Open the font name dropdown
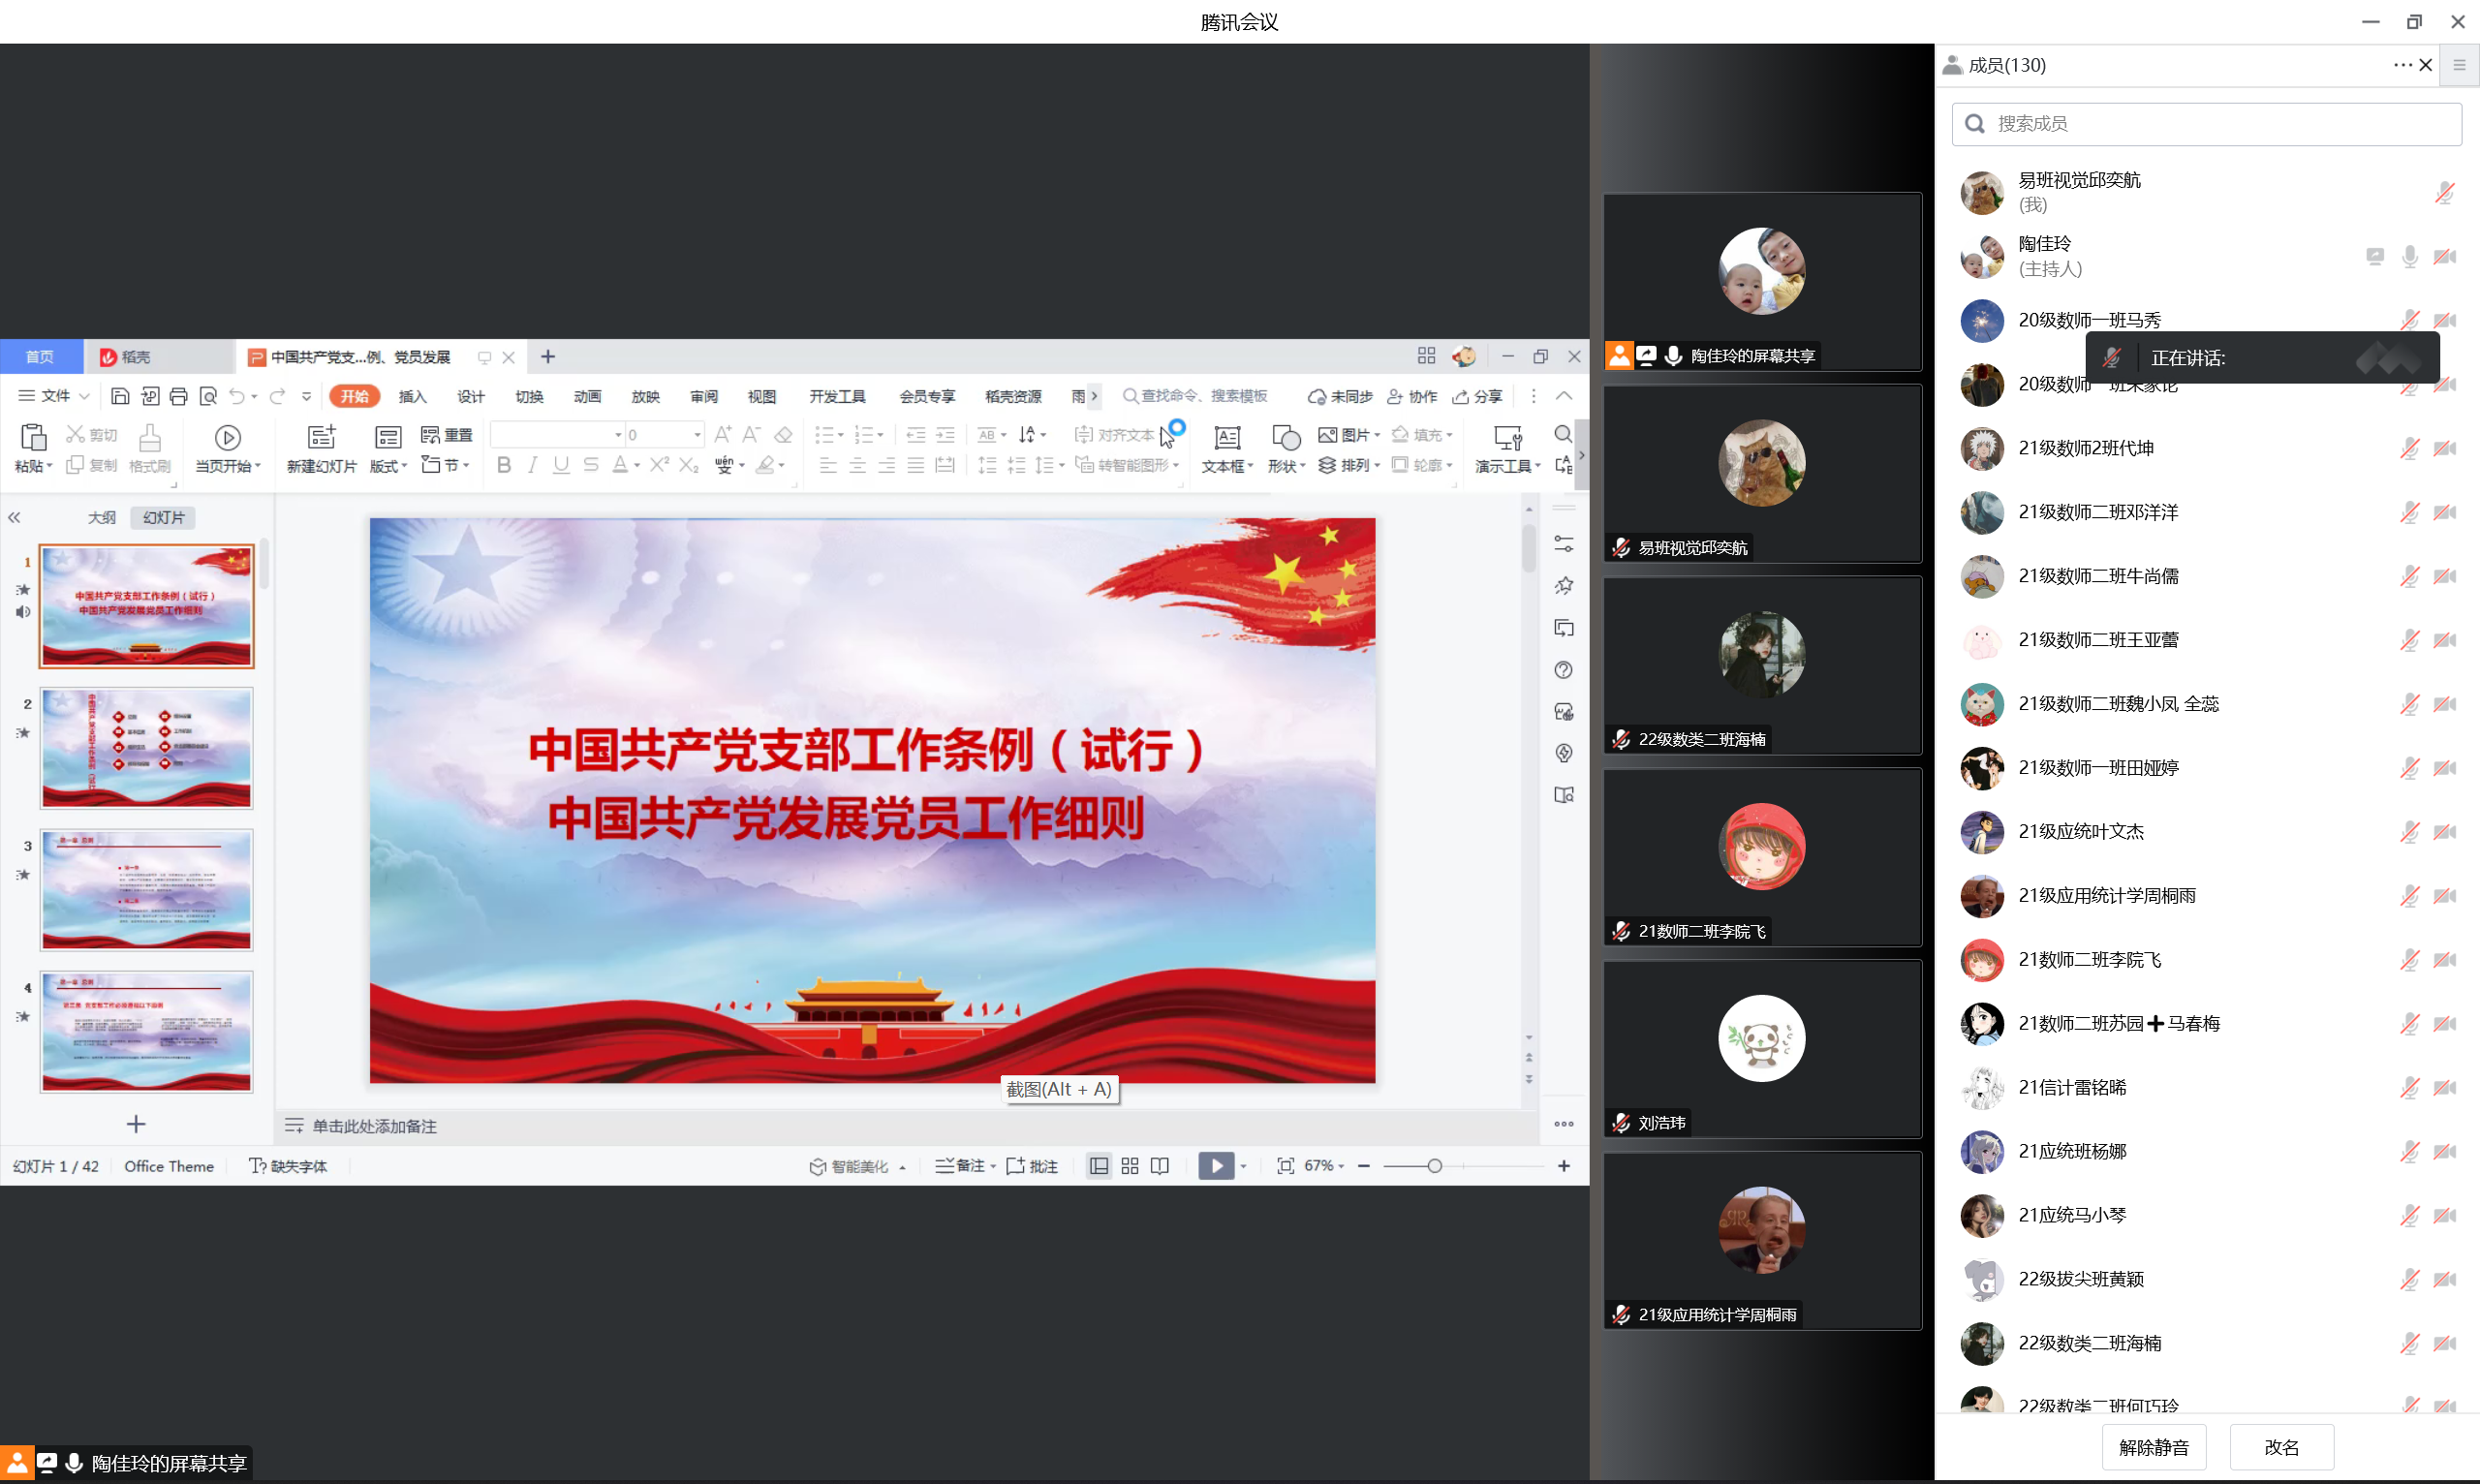 coord(618,435)
